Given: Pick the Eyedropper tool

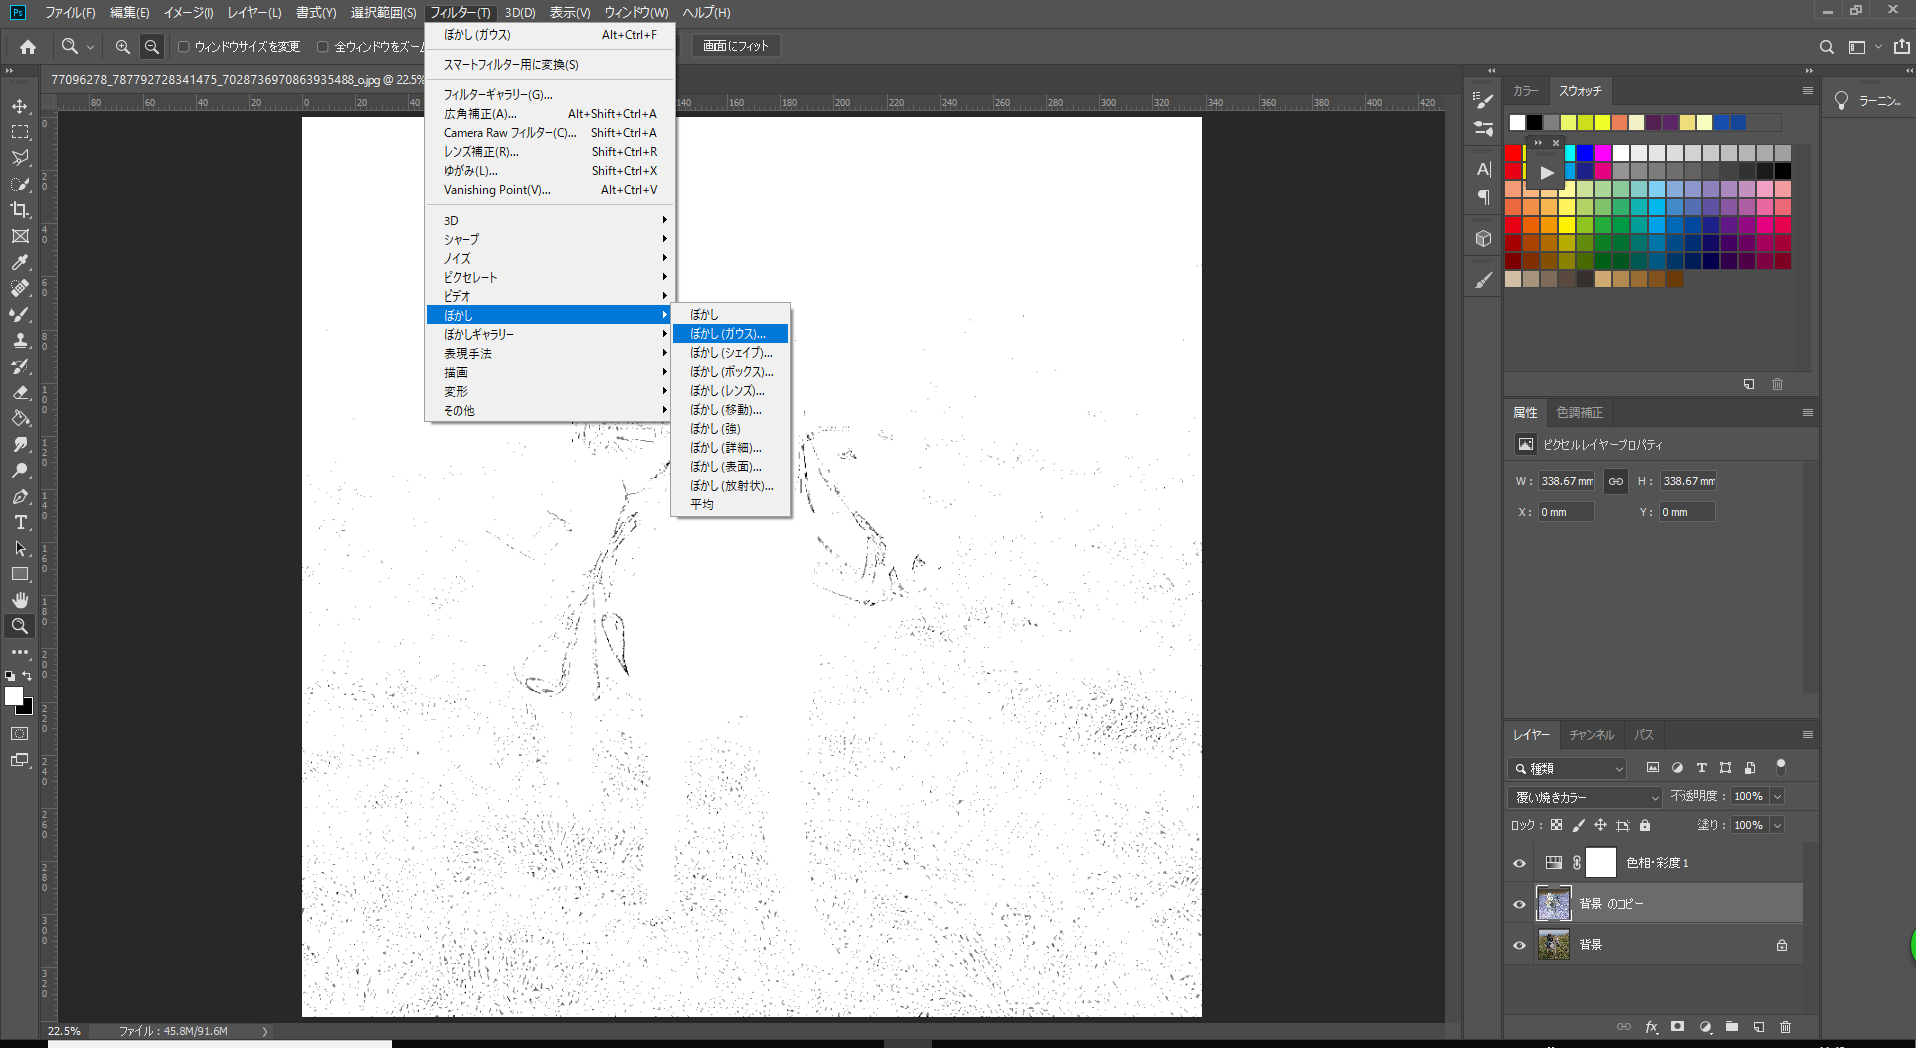Looking at the screenshot, I should click(20, 262).
